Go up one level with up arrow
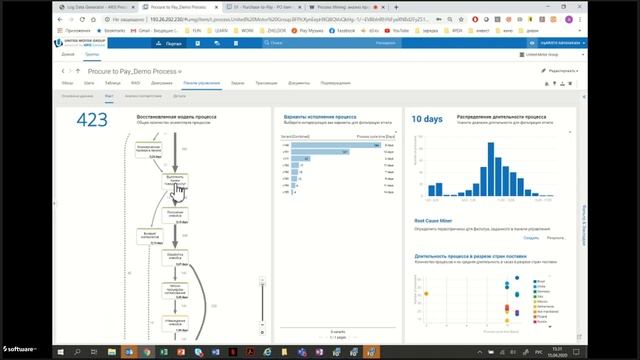This screenshot has width=640, height=360. tap(78, 71)
